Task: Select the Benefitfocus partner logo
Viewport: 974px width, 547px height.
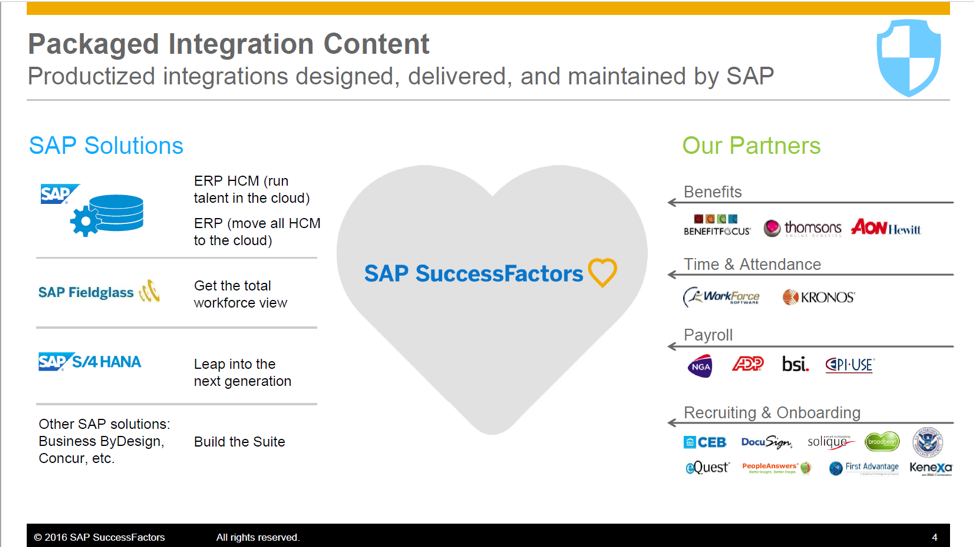Action: (717, 225)
